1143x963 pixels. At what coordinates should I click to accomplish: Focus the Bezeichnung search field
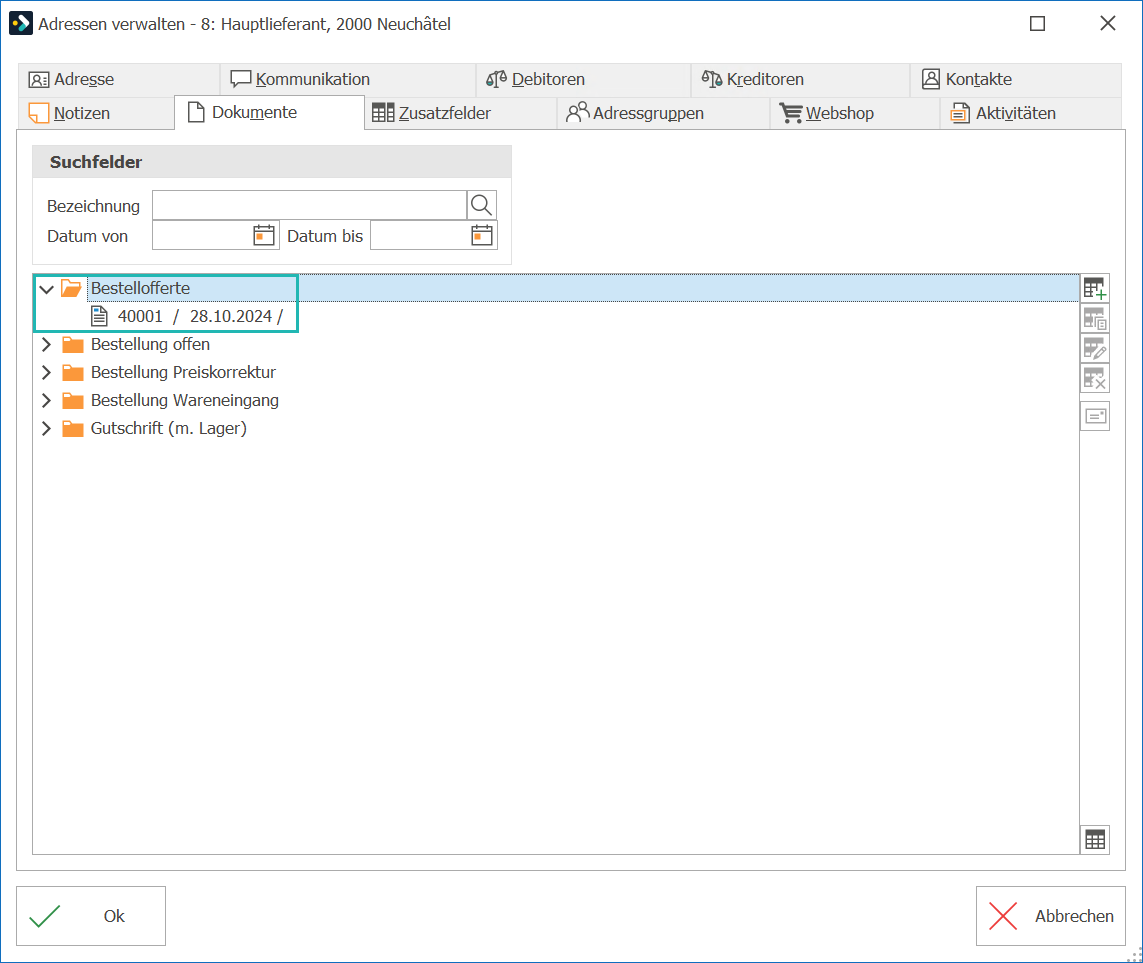pos(309,206)
